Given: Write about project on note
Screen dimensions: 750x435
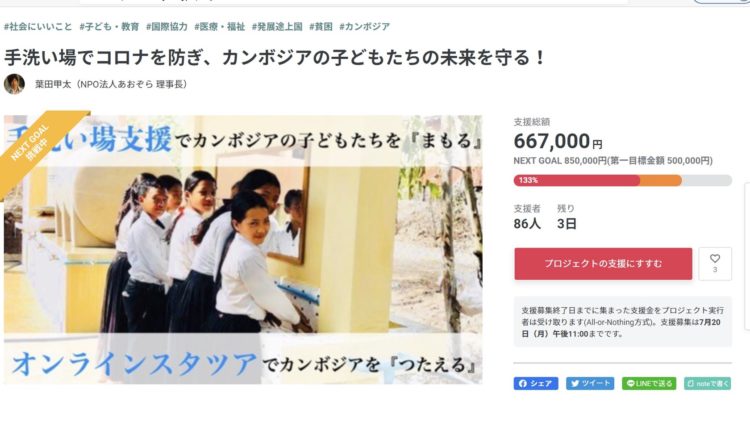Looking at the screenshot, I should pos(707,384).
